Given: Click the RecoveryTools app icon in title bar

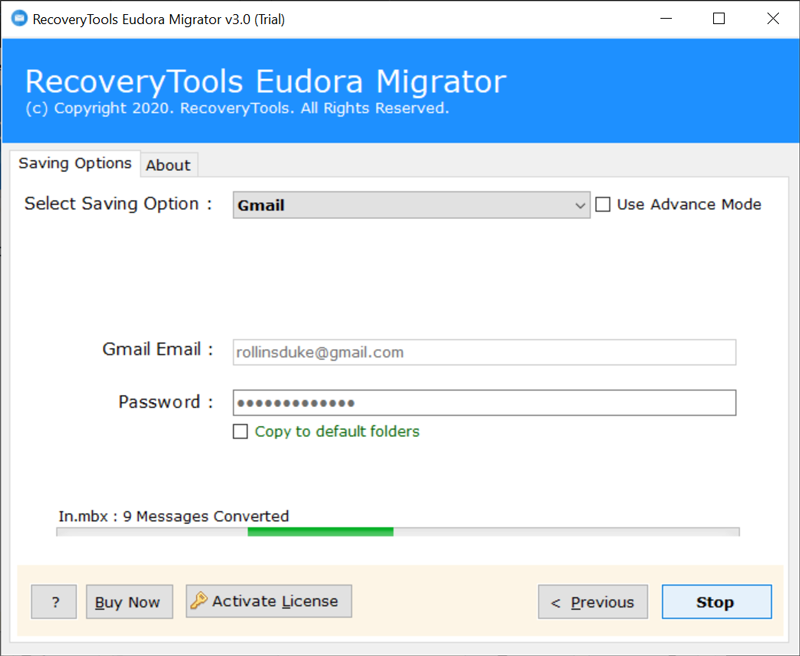Looking at the screenshot, I should tap(19, 18).
